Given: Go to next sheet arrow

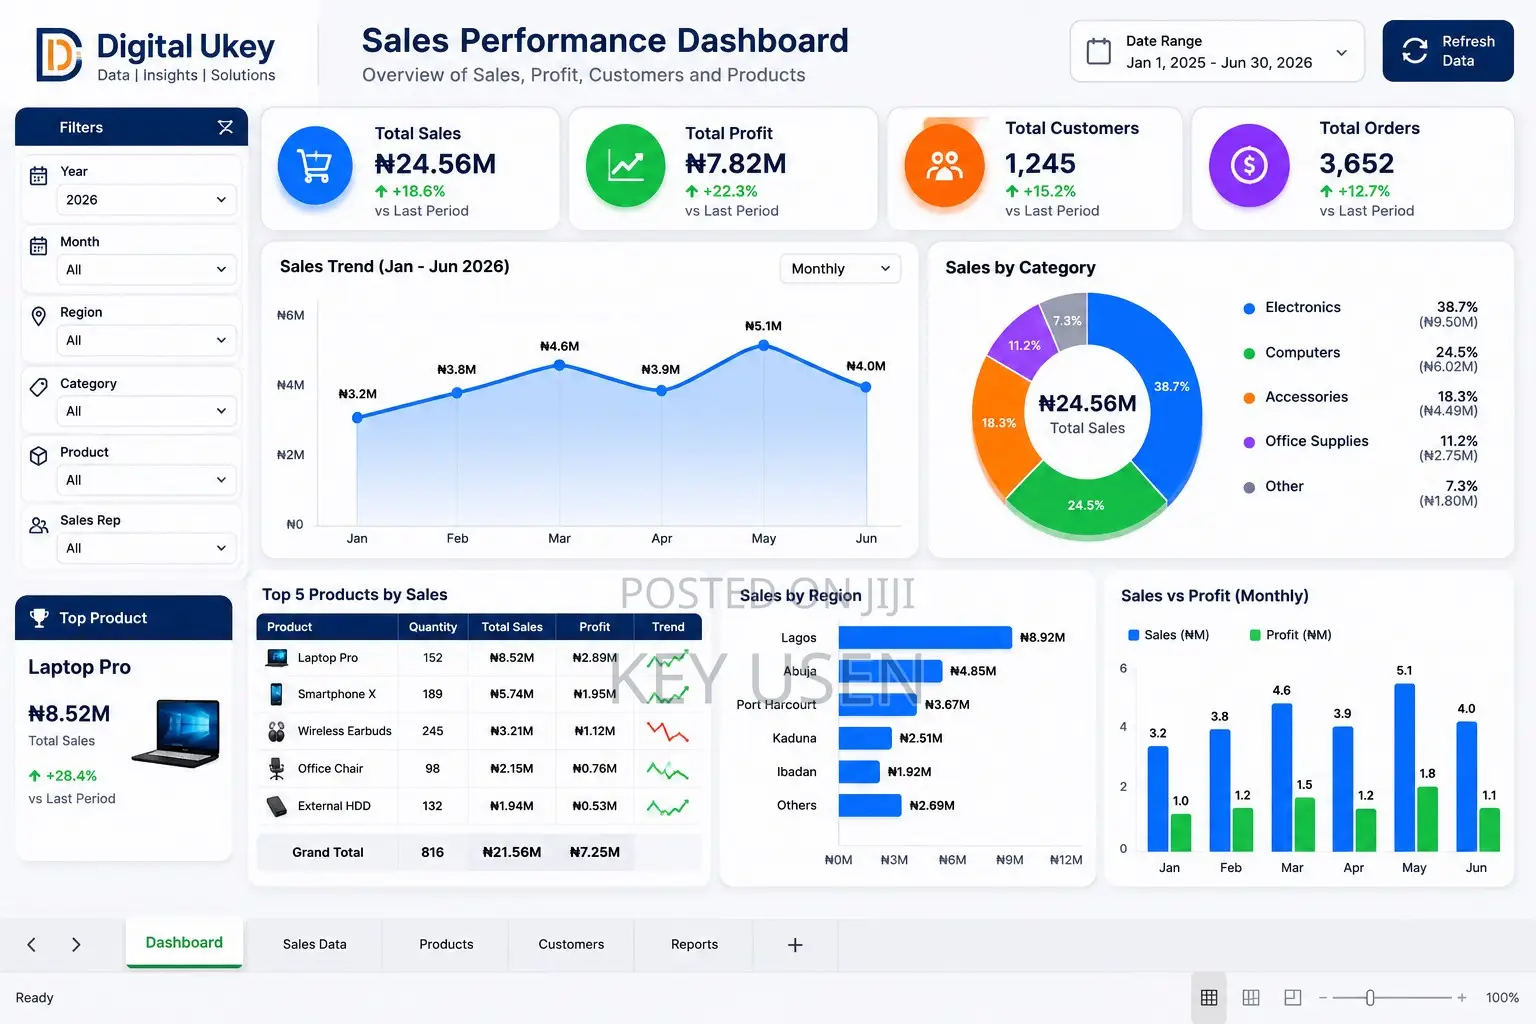Looking at the screenshot, I should click(76, 945).
